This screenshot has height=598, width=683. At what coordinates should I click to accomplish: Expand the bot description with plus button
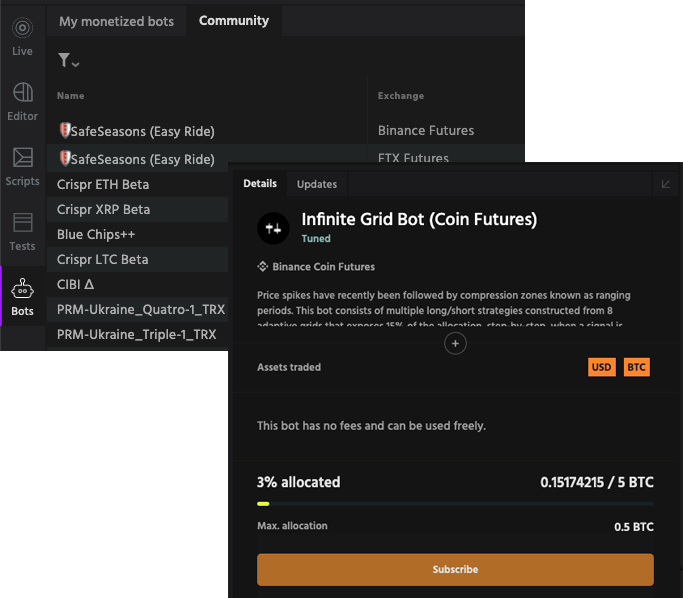[455, 343]
